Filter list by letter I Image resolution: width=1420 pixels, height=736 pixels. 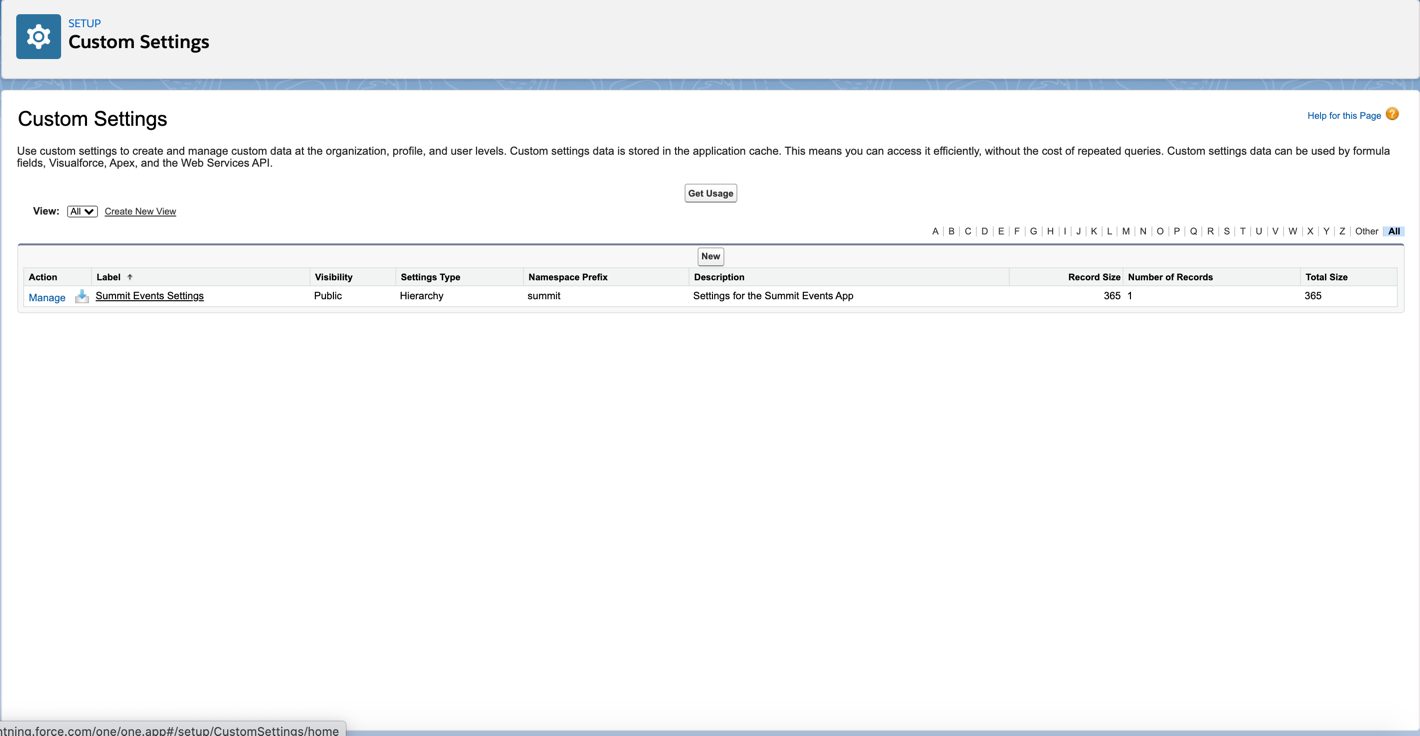click(1065, 231)
